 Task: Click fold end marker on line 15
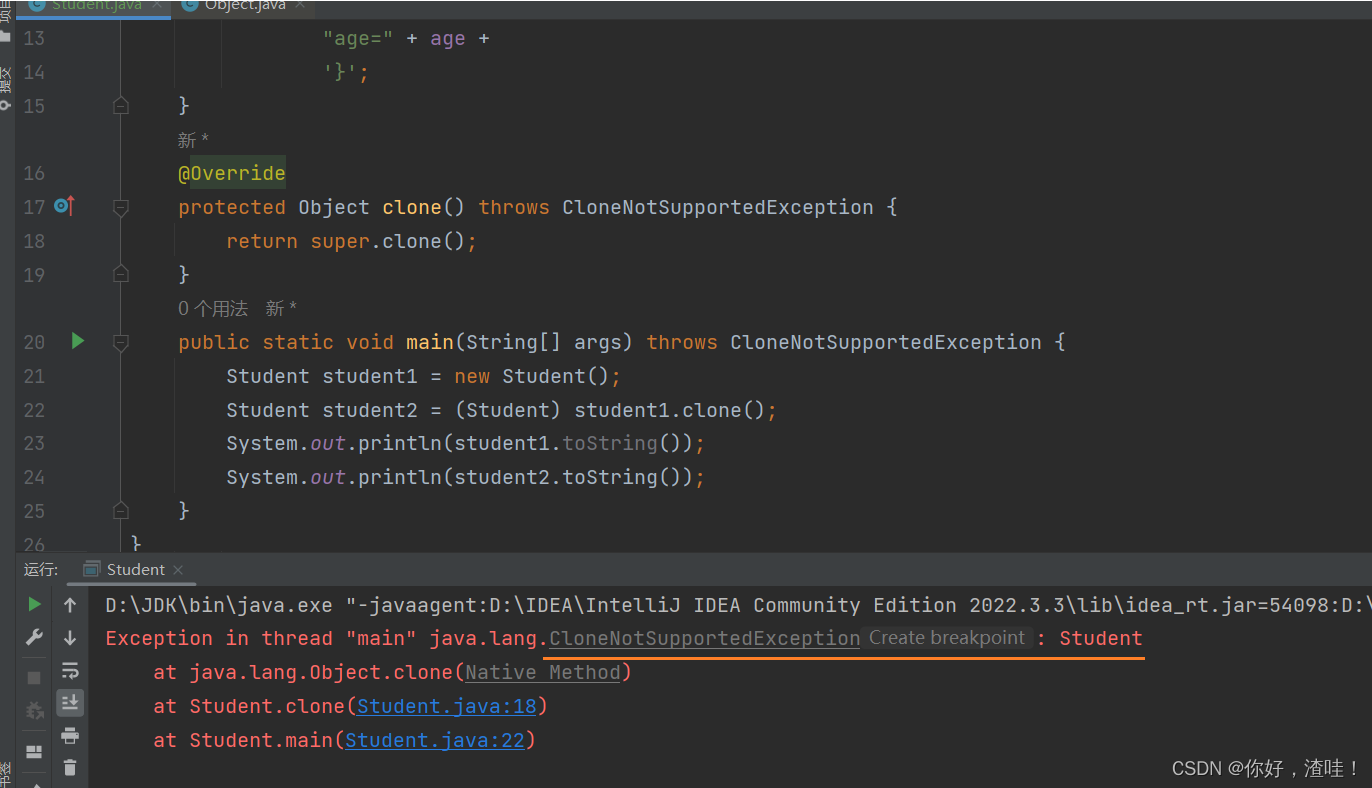pos(121,105)
